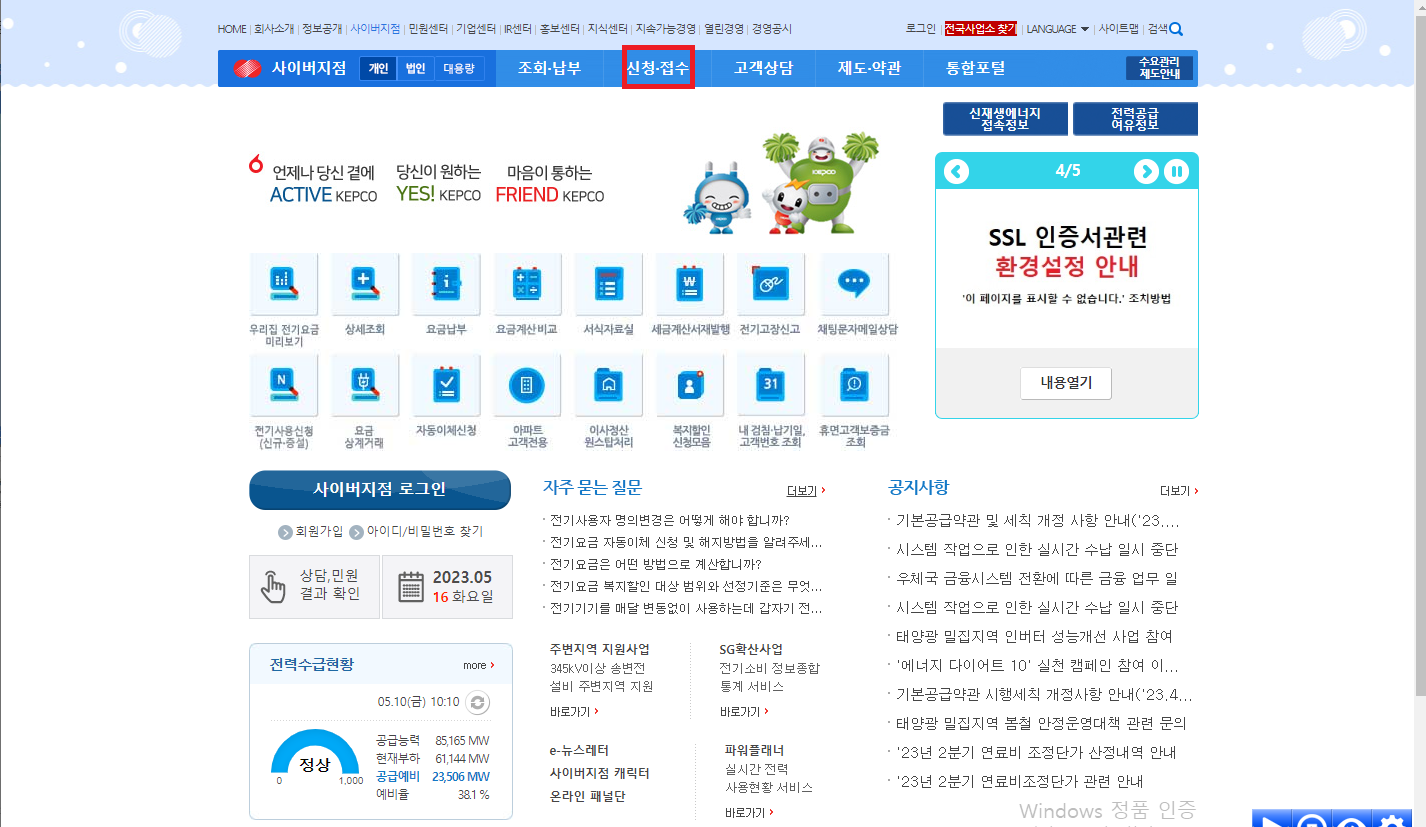Click 온라인 패널단 link

click(x=587, y=796)
